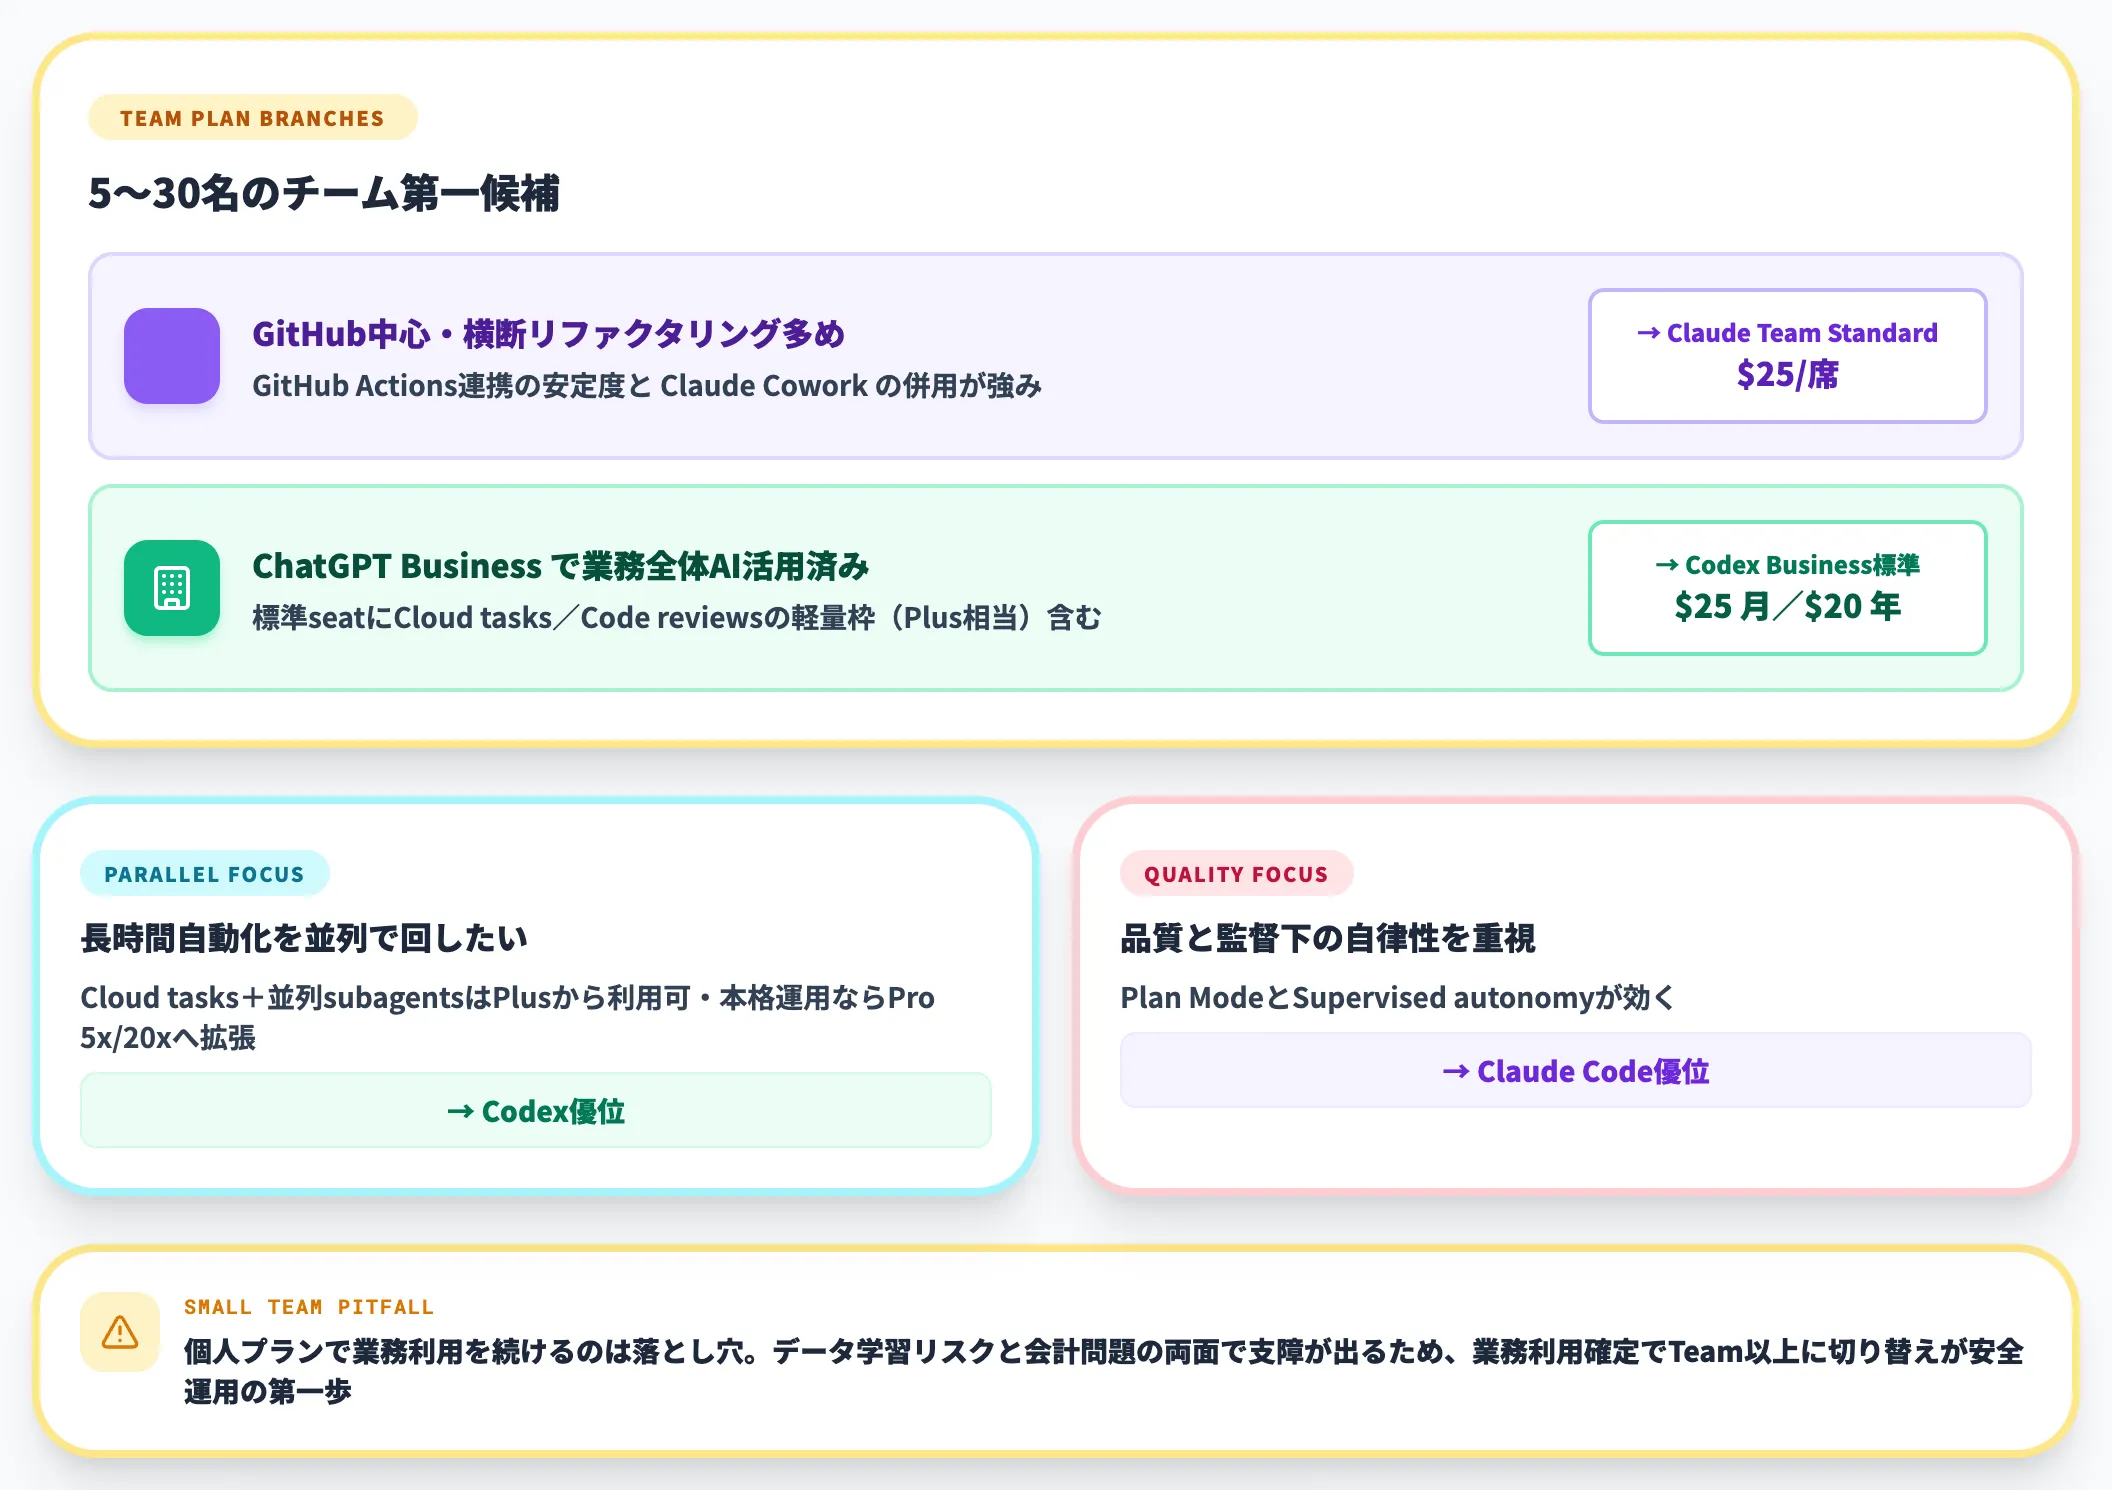This screenshot has height=1490, width=2112.
Task: Click the TEAM PLAN BRANCHES badge
Action: coord(252,118)
